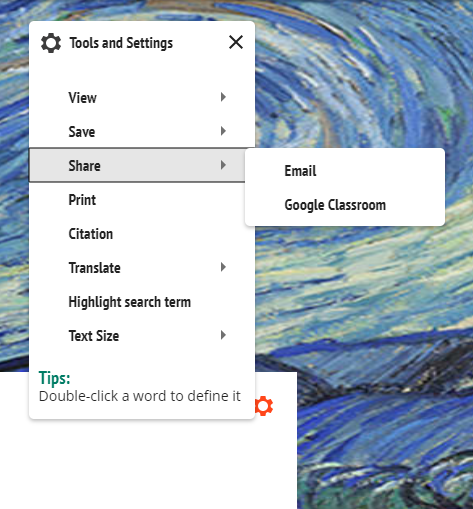Open the Citation option
473x509 pixels.
click(142, 234)
